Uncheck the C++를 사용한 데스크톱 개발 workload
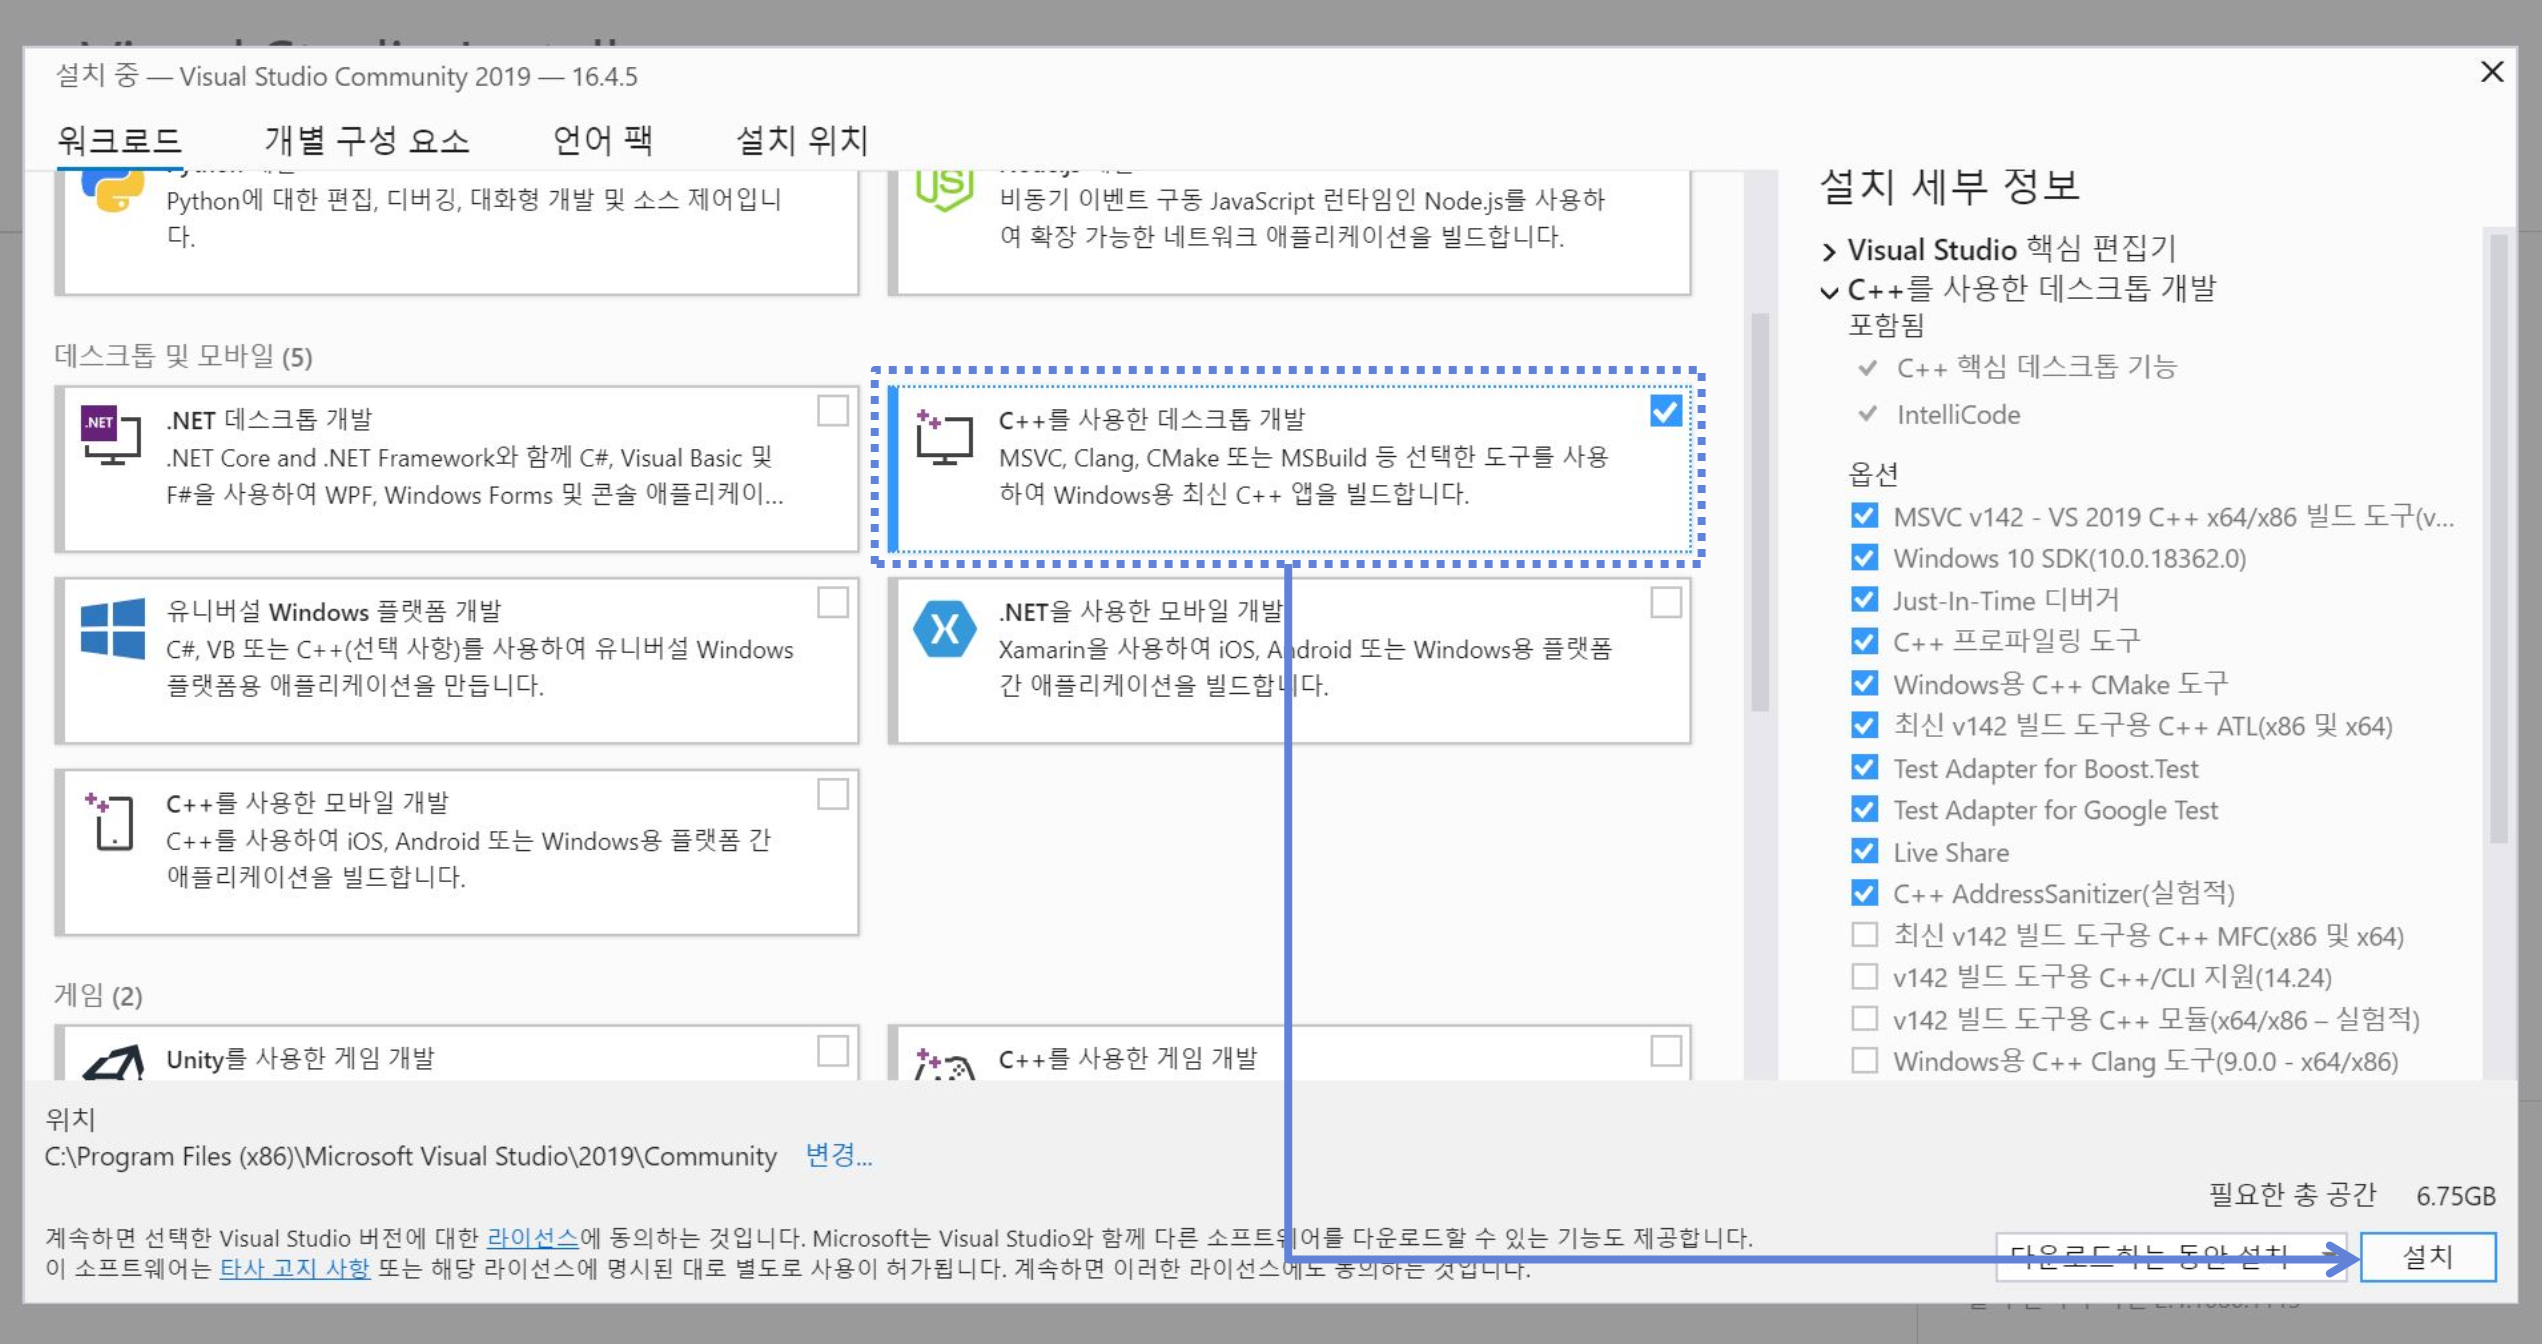Screen dimensions: 2542x1344 [1666, 411]
